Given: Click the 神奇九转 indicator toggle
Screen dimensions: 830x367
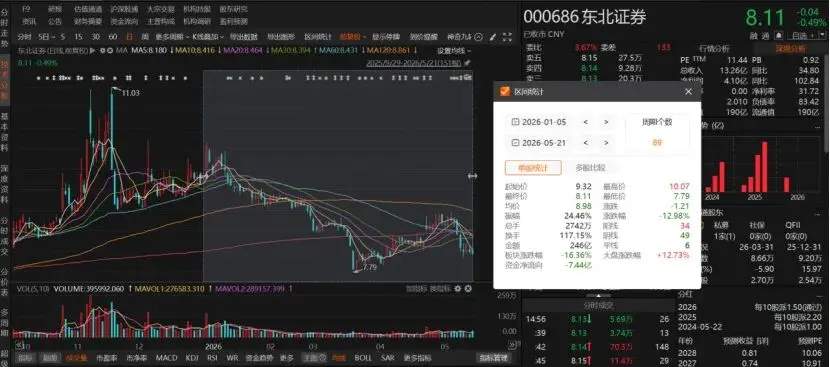Looking at the screenshot, I should (459, 37).
